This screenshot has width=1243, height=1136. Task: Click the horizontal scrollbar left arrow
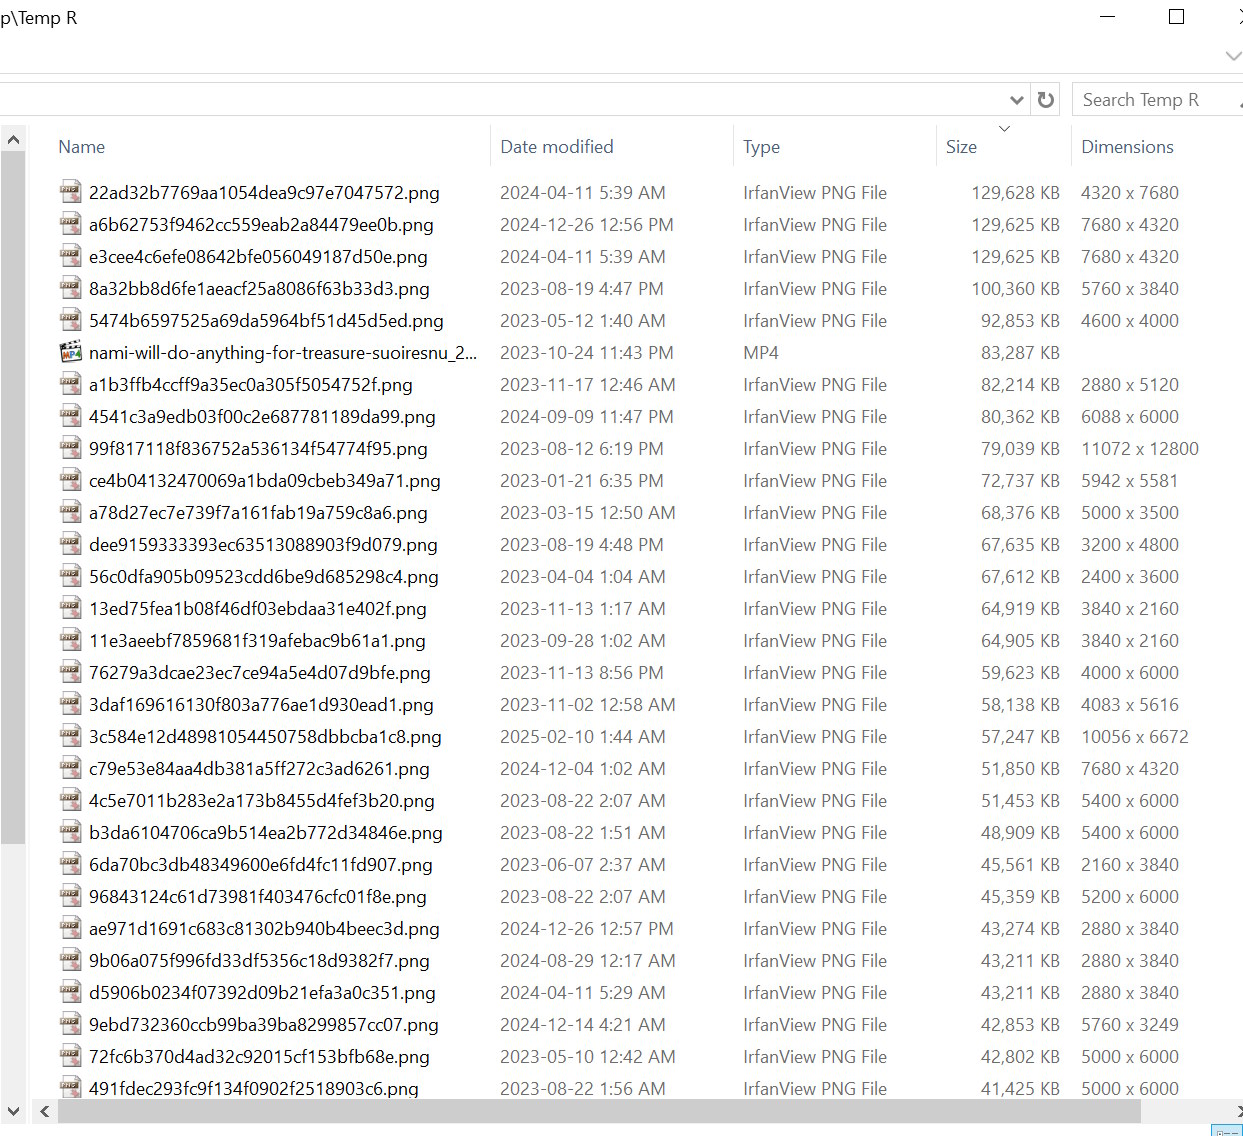click(44, 1111)
